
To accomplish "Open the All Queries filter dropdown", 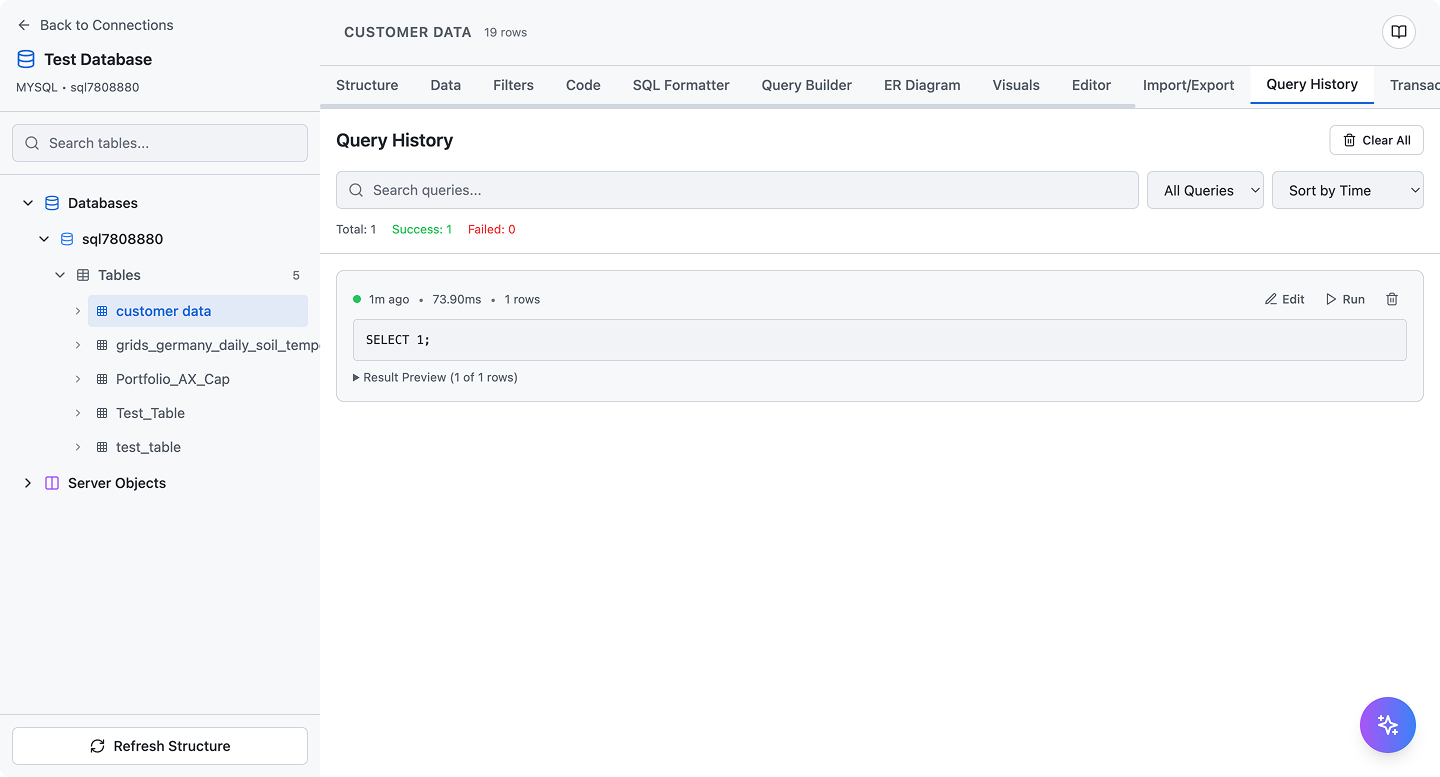I will tap(1205, 190).
